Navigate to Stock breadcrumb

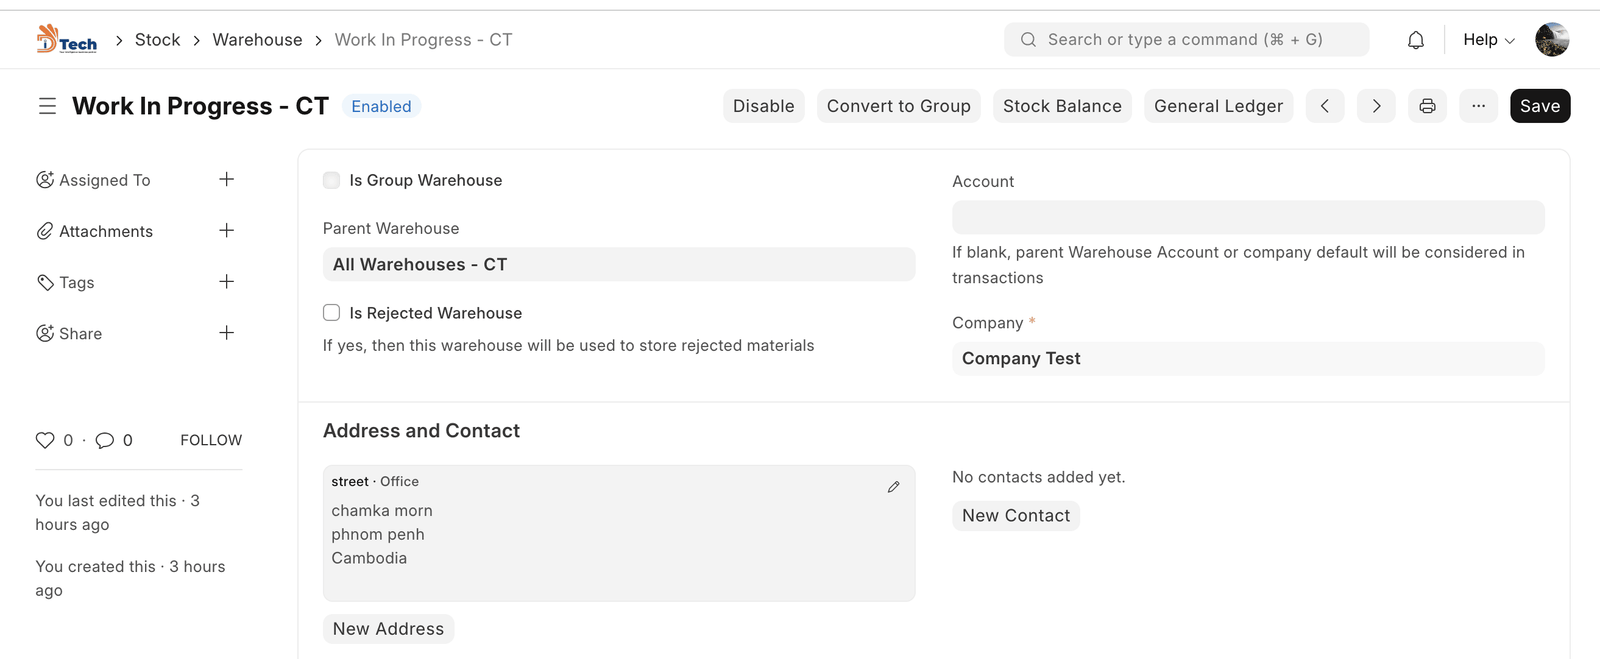(157, 40)
